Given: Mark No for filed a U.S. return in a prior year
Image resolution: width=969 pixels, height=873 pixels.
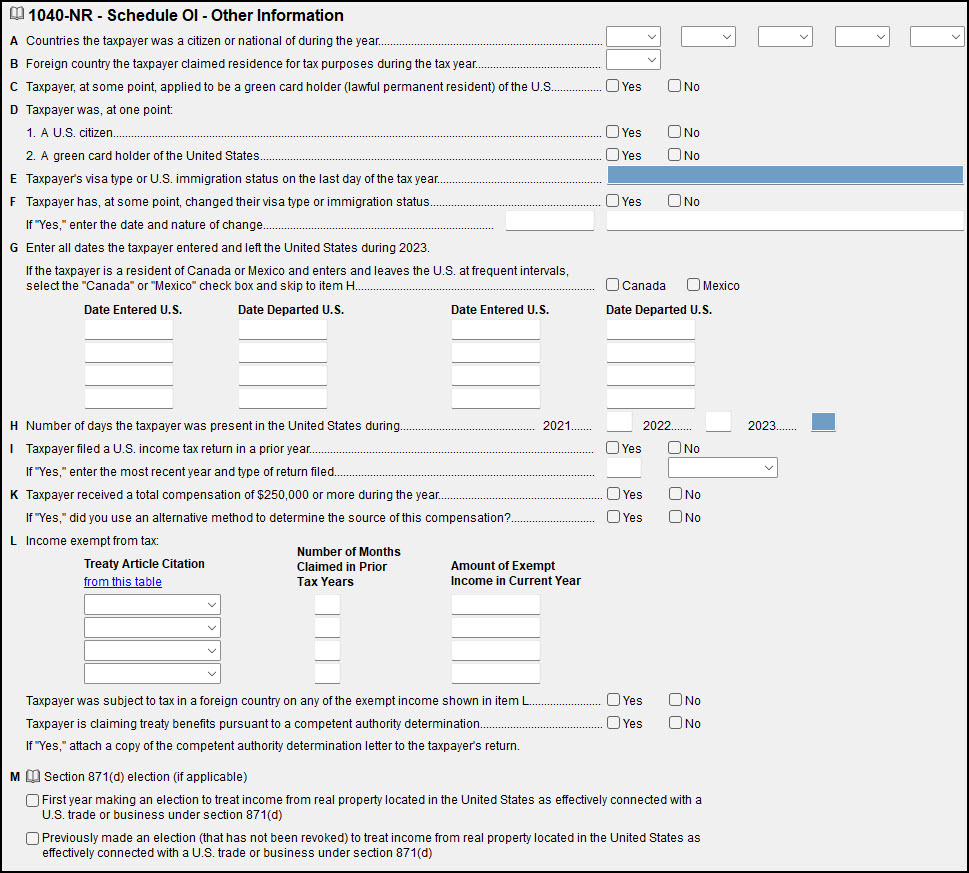Looking at the screenshot, I should pyautogui.click(x=674, y=448).
